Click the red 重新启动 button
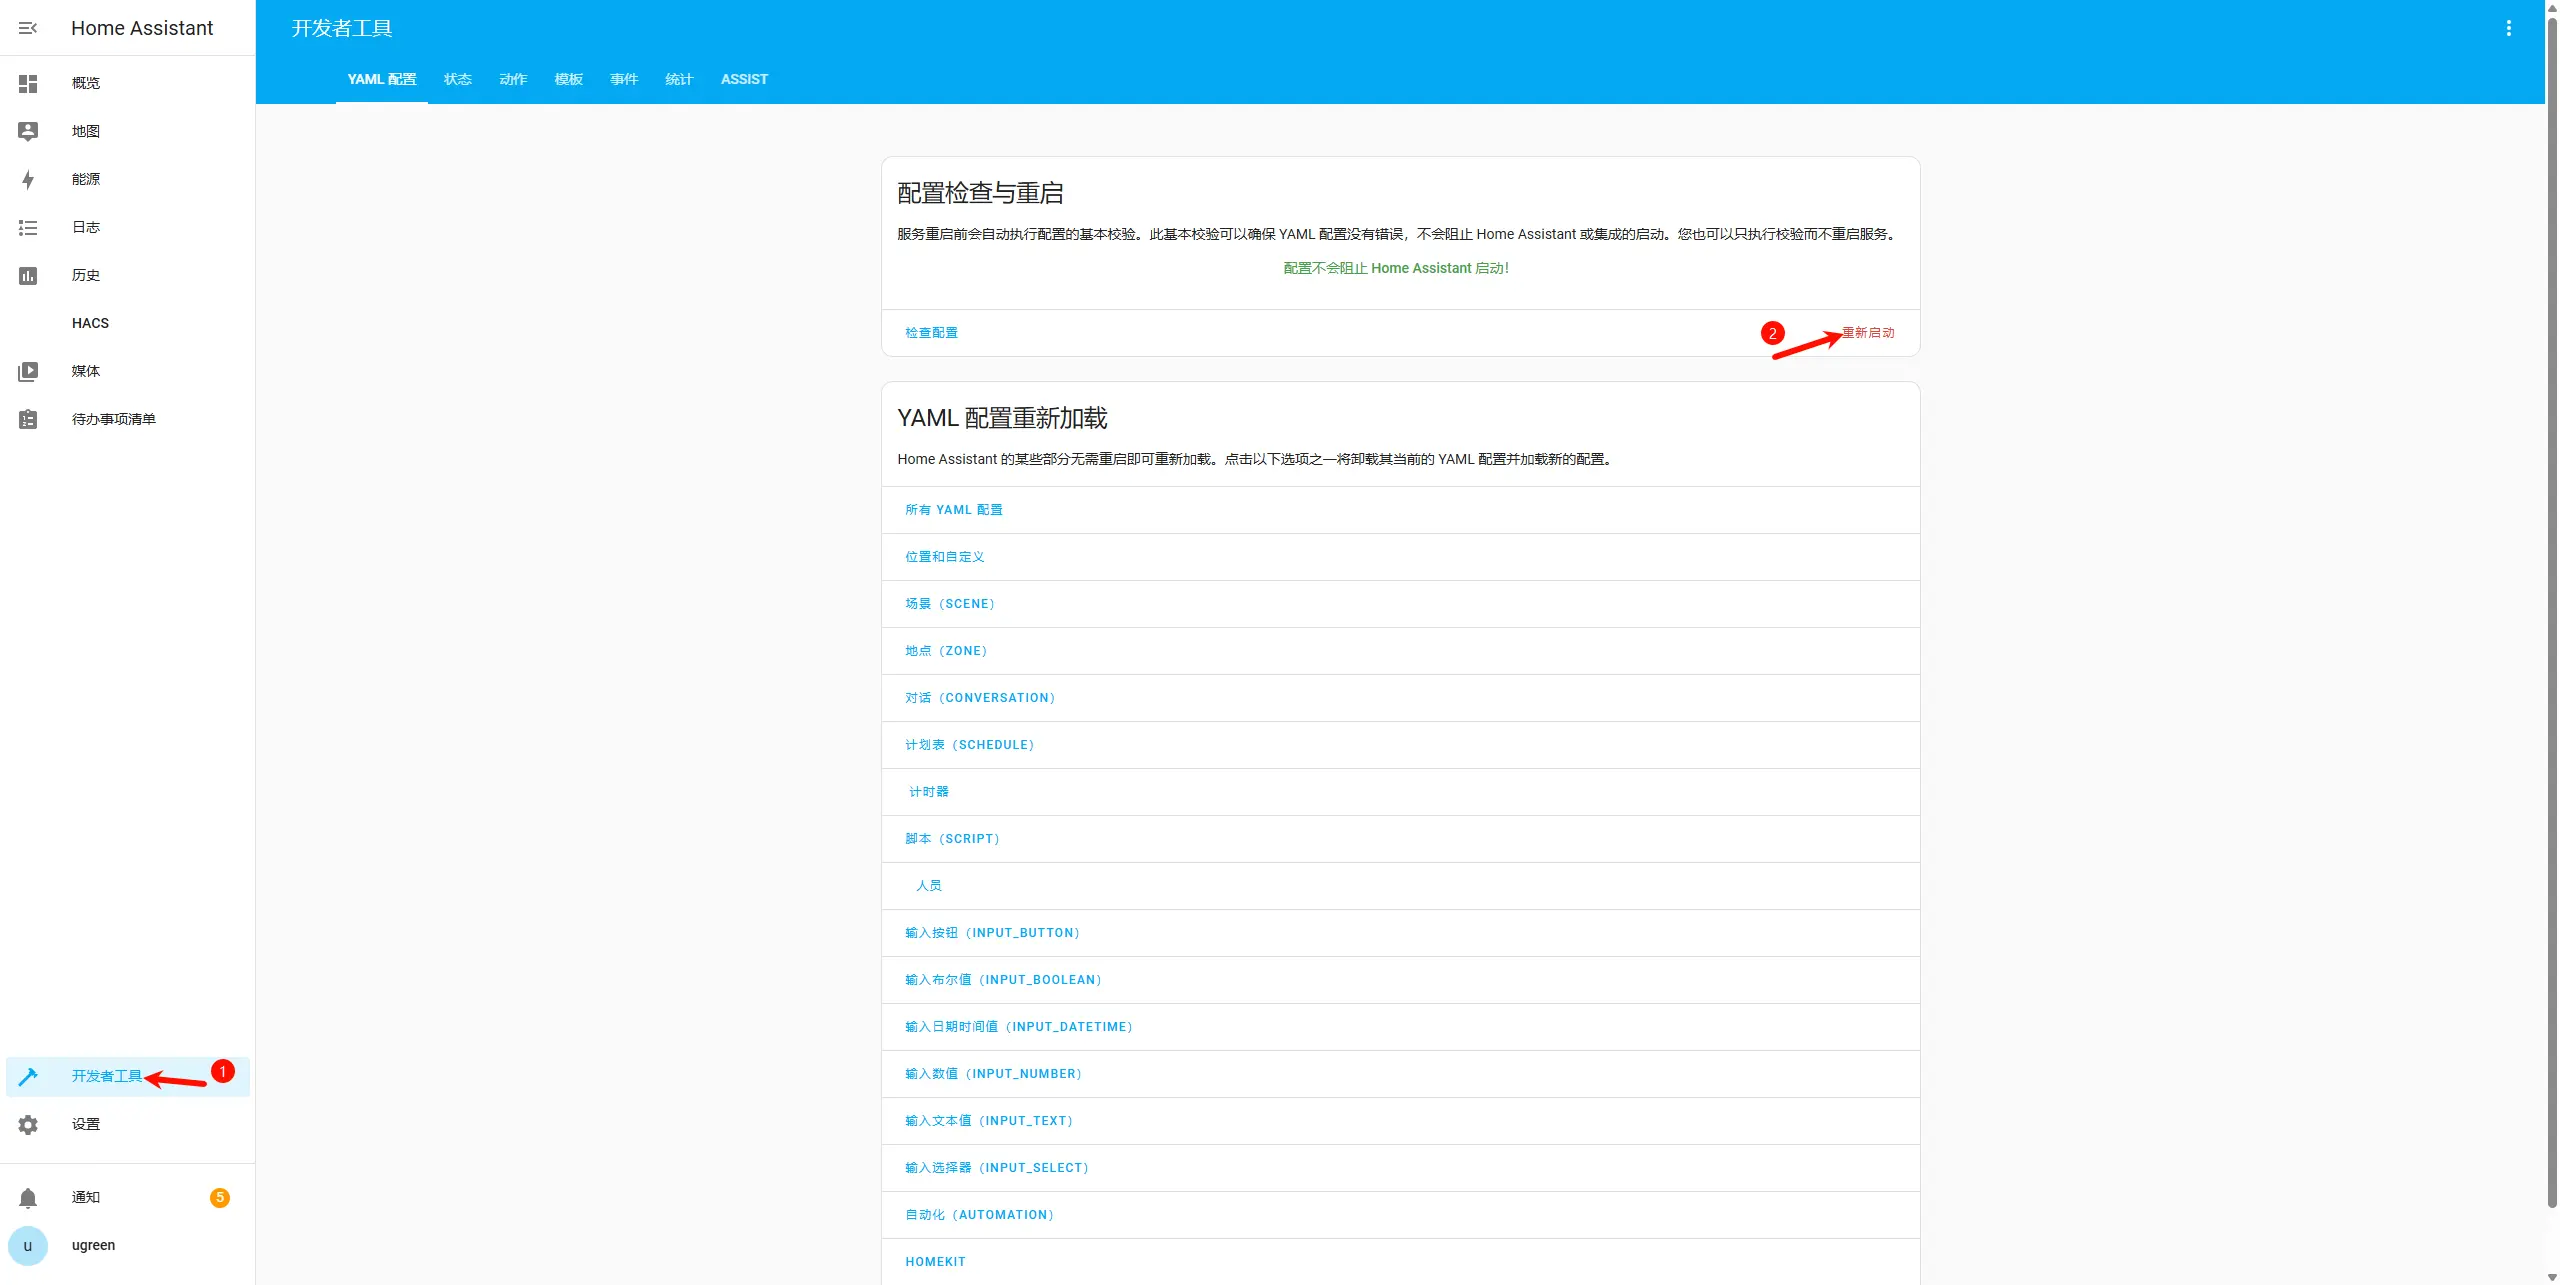Screen dimensions: 2560x1285 tap(1869, 333)
